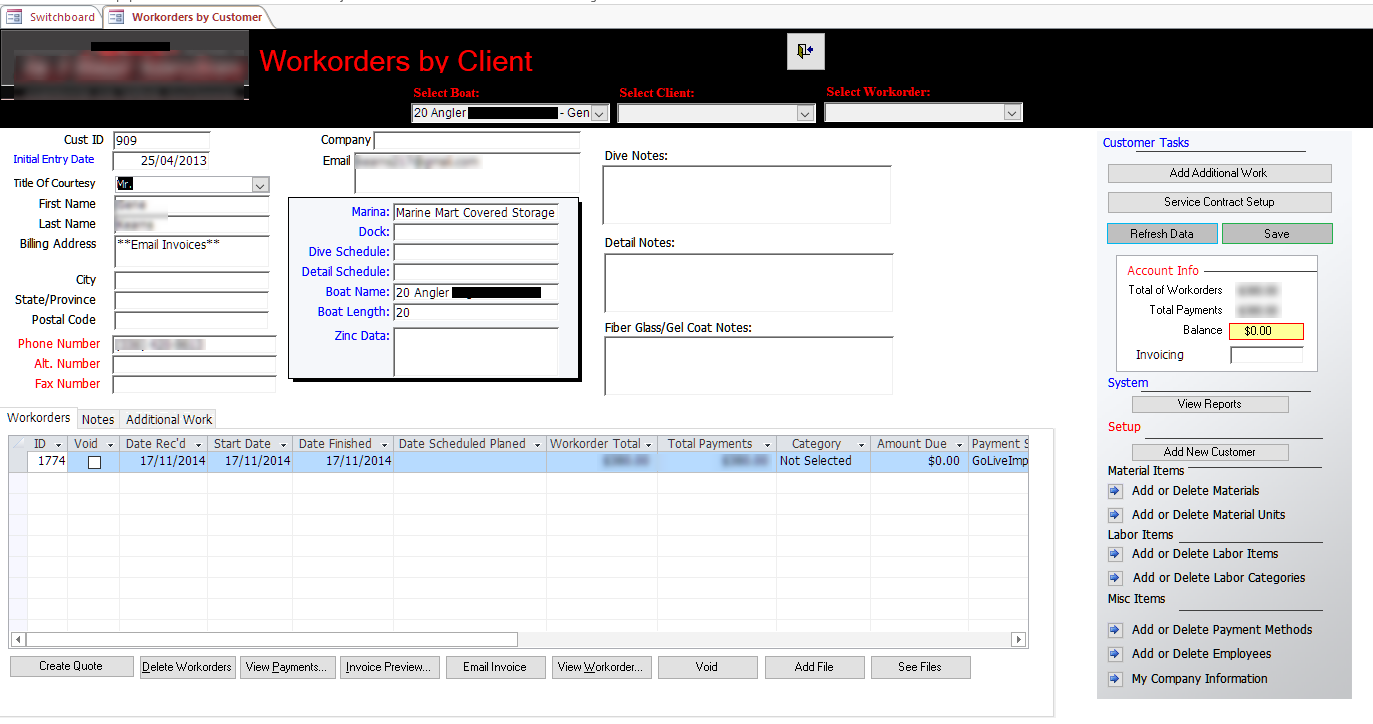Click arrow icon beside Add or Delete Employees

(x=1116, y=654)
